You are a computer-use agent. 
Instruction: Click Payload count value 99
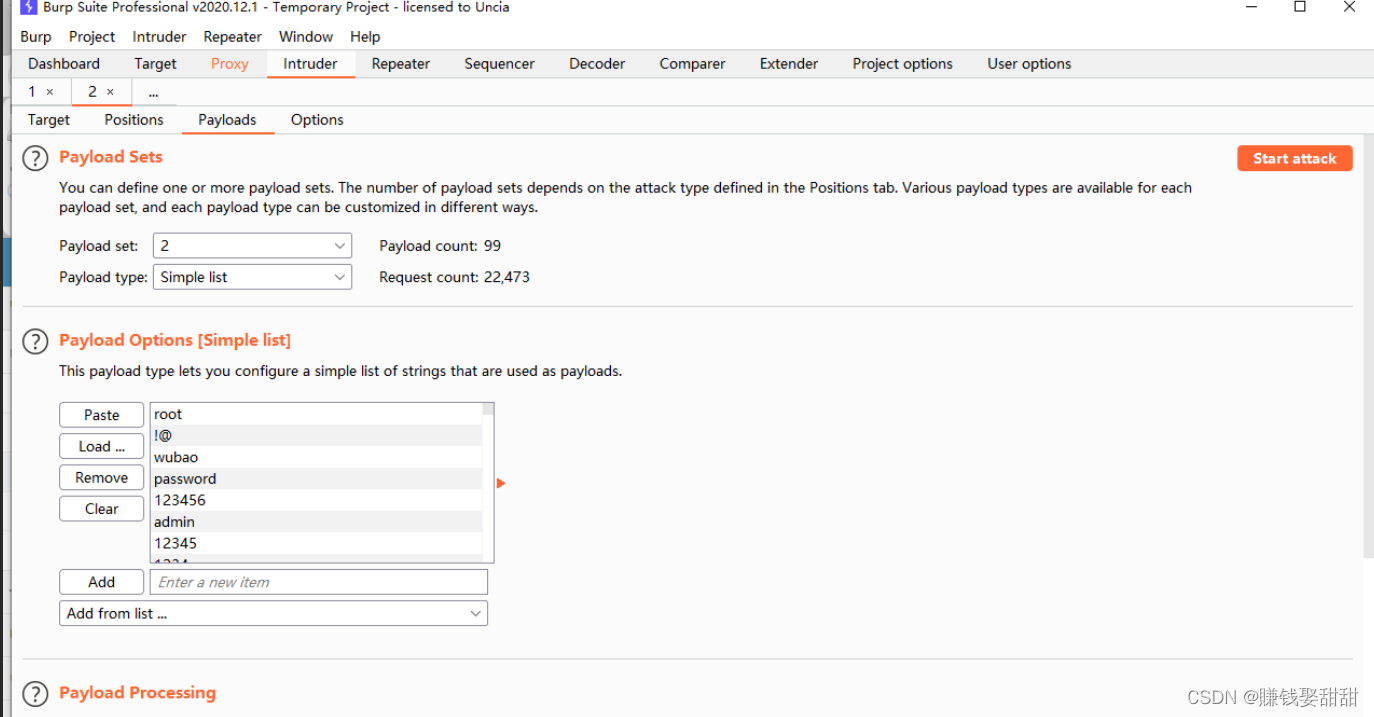492,246
